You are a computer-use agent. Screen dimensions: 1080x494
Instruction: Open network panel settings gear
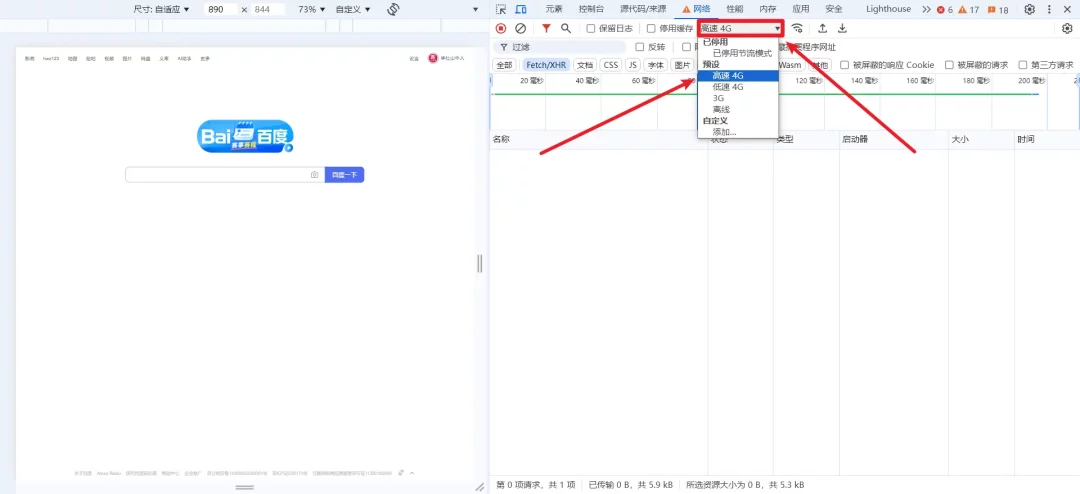pos(1067,28)
